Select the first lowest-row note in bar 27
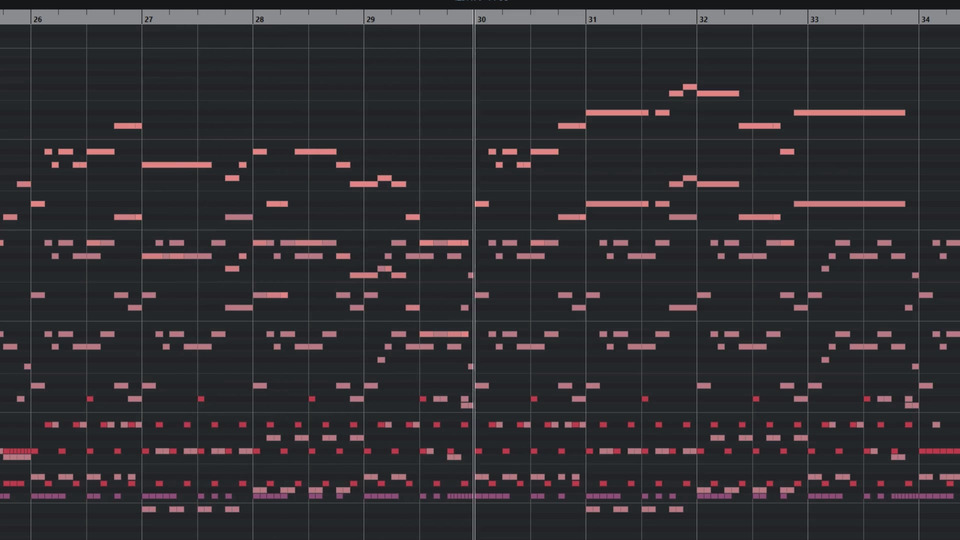Screen dimensions: 960x540 coord(149,509)
